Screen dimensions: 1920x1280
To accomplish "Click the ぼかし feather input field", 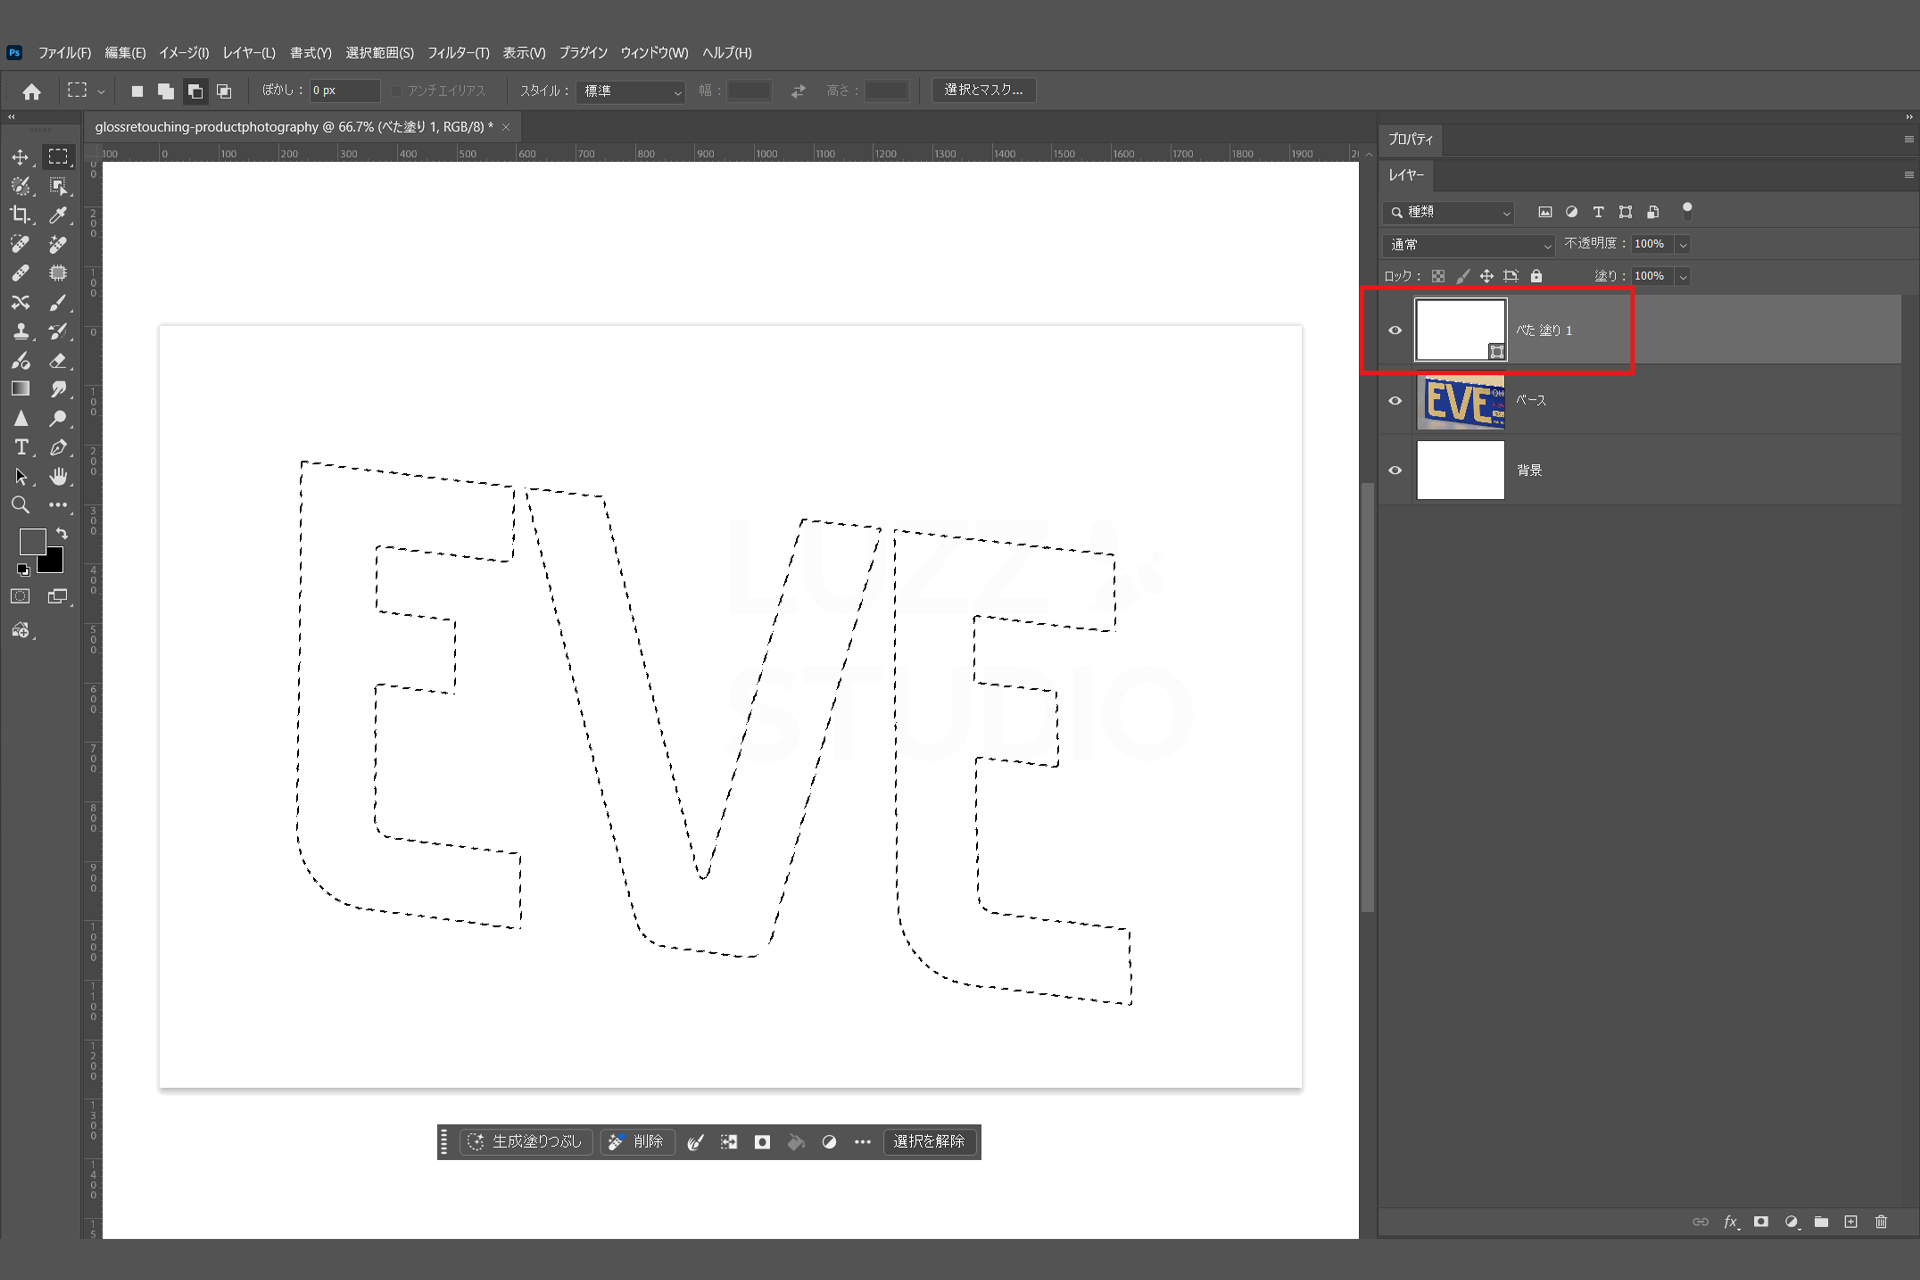I will click(344, 91).
